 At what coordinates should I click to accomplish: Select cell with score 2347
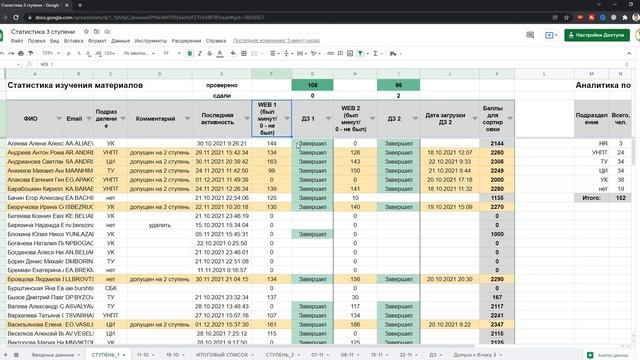pyautogui.click(x=497, y=324)
